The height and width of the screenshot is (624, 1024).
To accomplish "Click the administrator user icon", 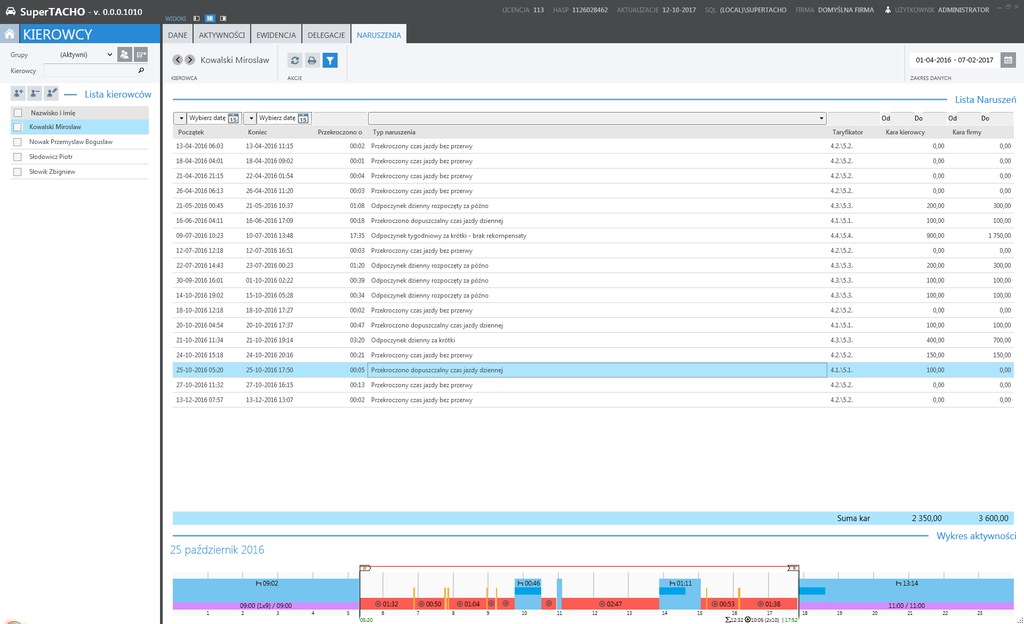I will point(888,10).
